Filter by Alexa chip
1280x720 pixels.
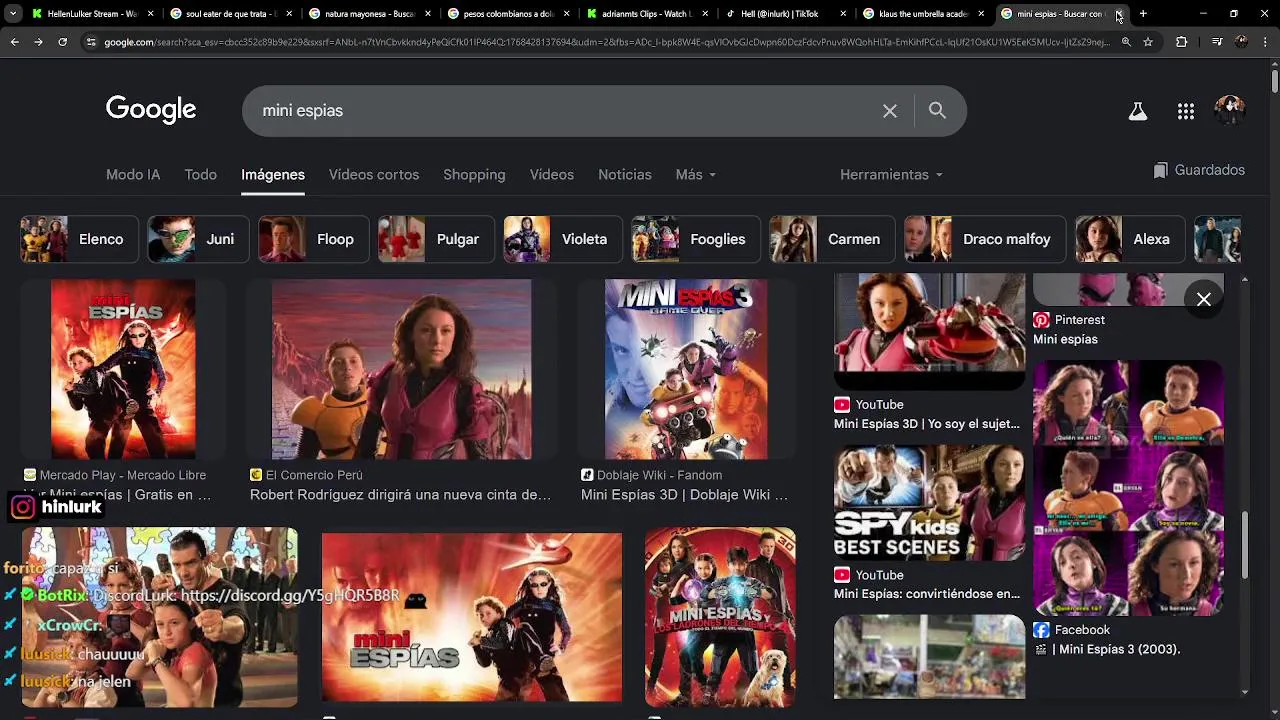1130,239
